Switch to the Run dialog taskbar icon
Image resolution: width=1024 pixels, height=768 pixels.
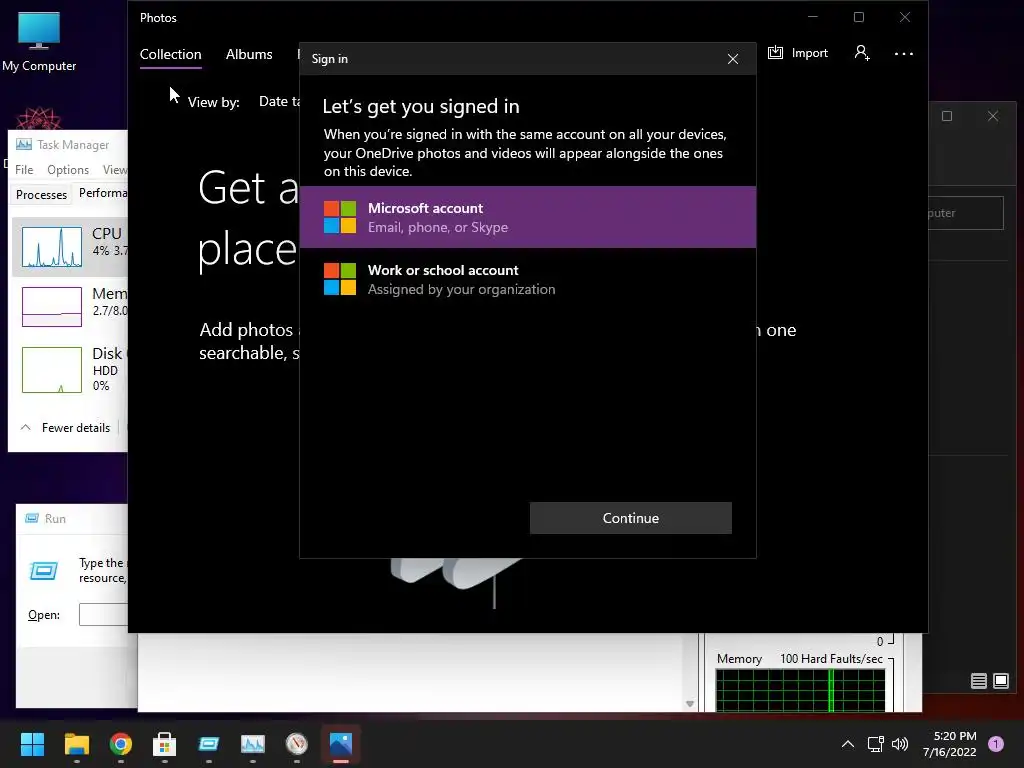(x=208, y=744)
